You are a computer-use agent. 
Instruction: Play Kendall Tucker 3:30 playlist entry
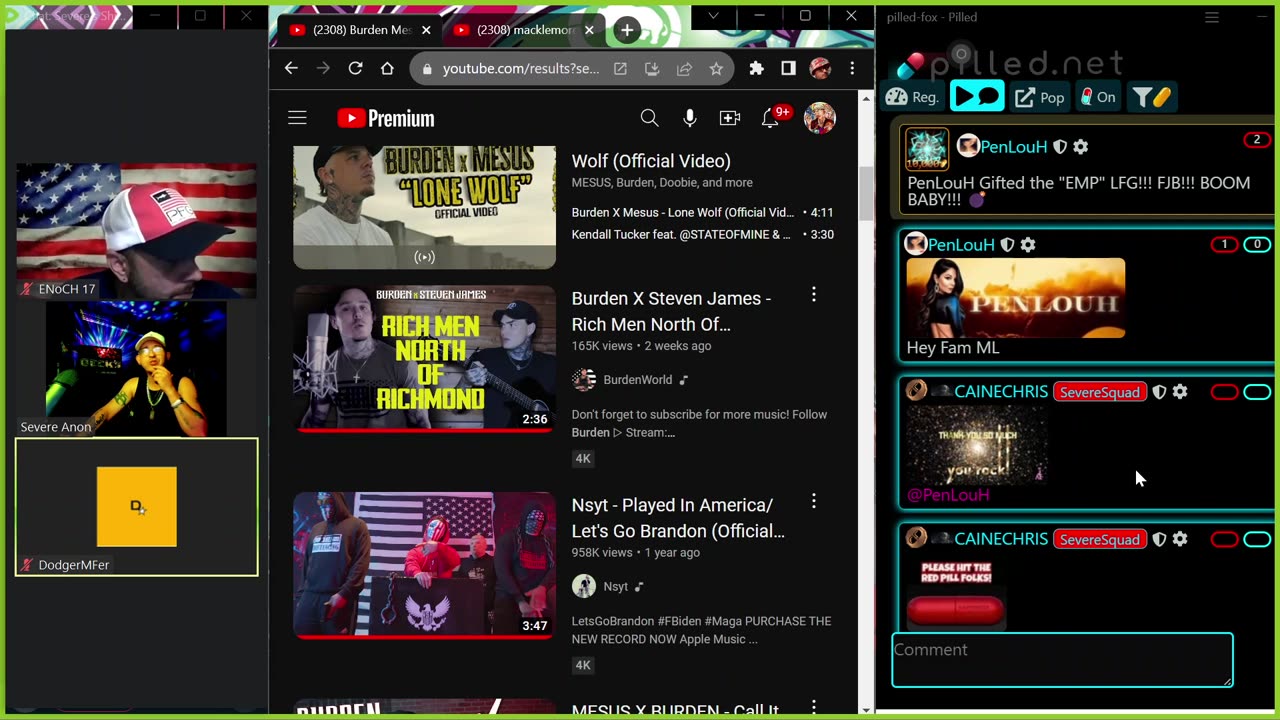[x=702, y=234]
